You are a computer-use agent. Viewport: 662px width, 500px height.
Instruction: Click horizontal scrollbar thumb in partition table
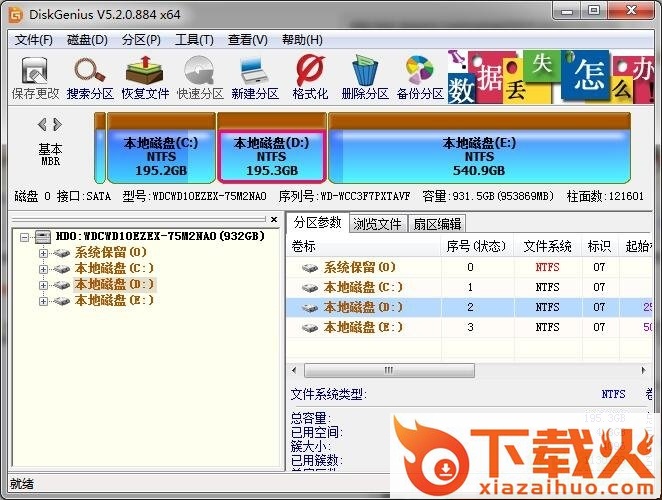click(x=389, y=371)
